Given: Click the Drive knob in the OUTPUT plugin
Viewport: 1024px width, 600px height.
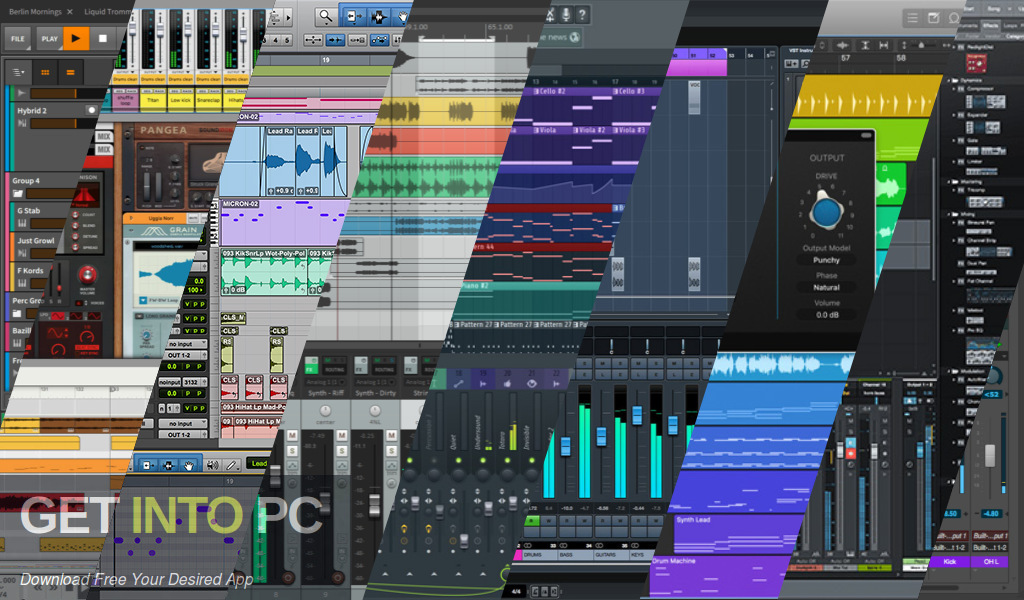Looking at the screenshot, I should [826, 211].
